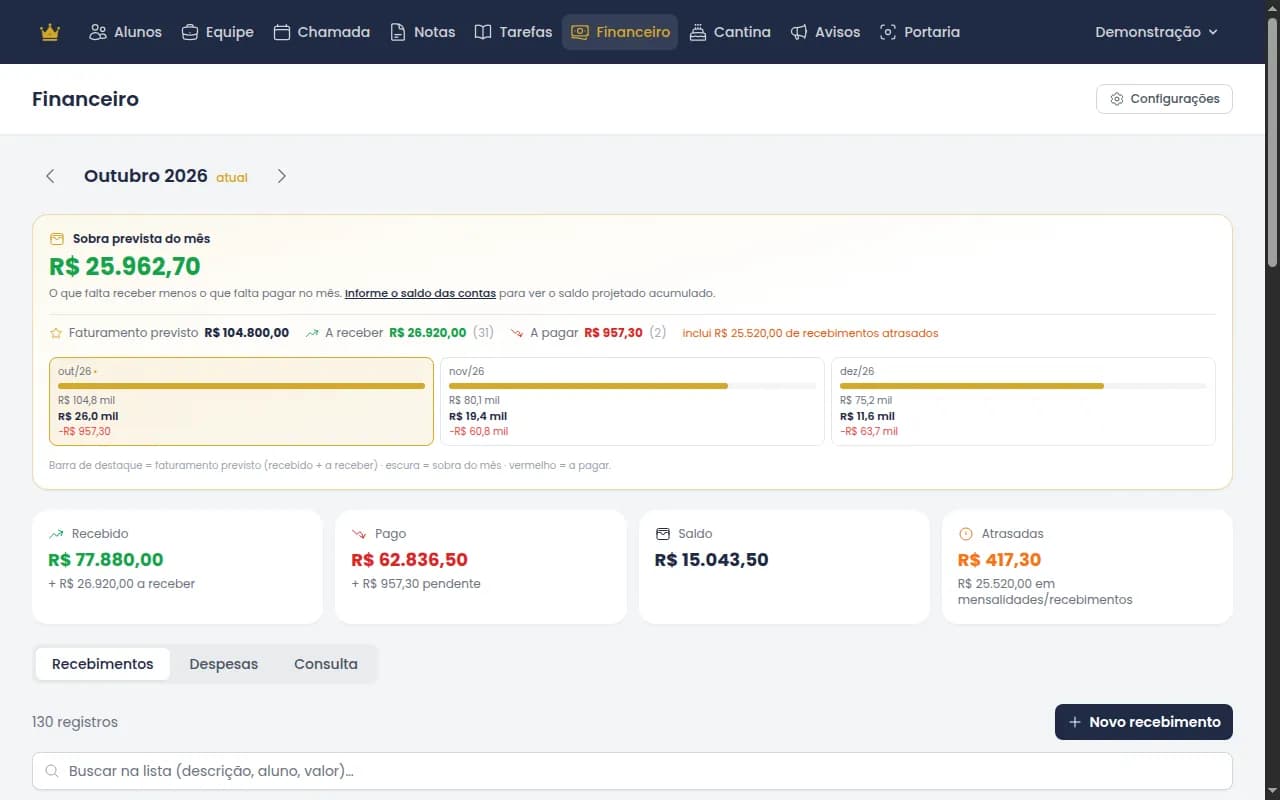Screen dimensions: 1280x800
Task: Click the R$ 77.880,00 received amount
Action: click(106, 560)
